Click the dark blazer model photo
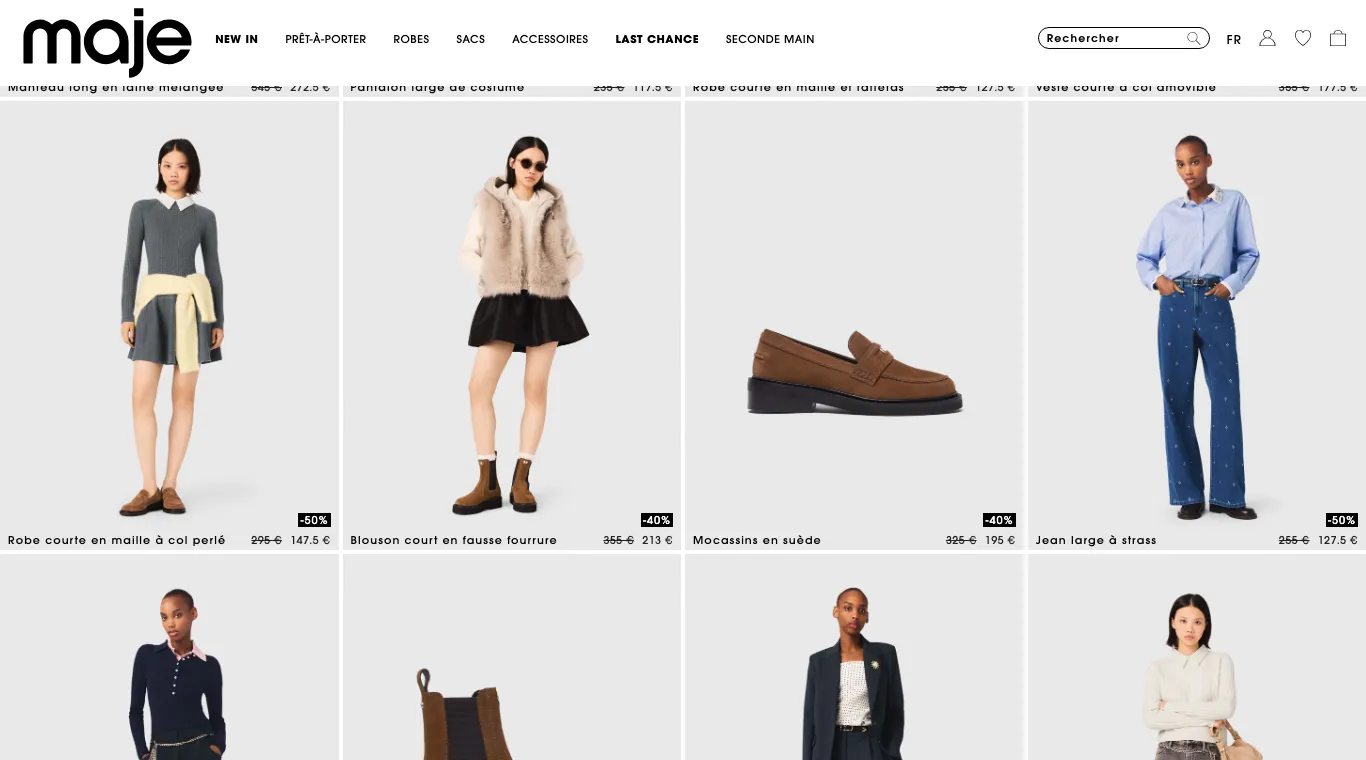Screen dimensions: 1366x760 854,657
